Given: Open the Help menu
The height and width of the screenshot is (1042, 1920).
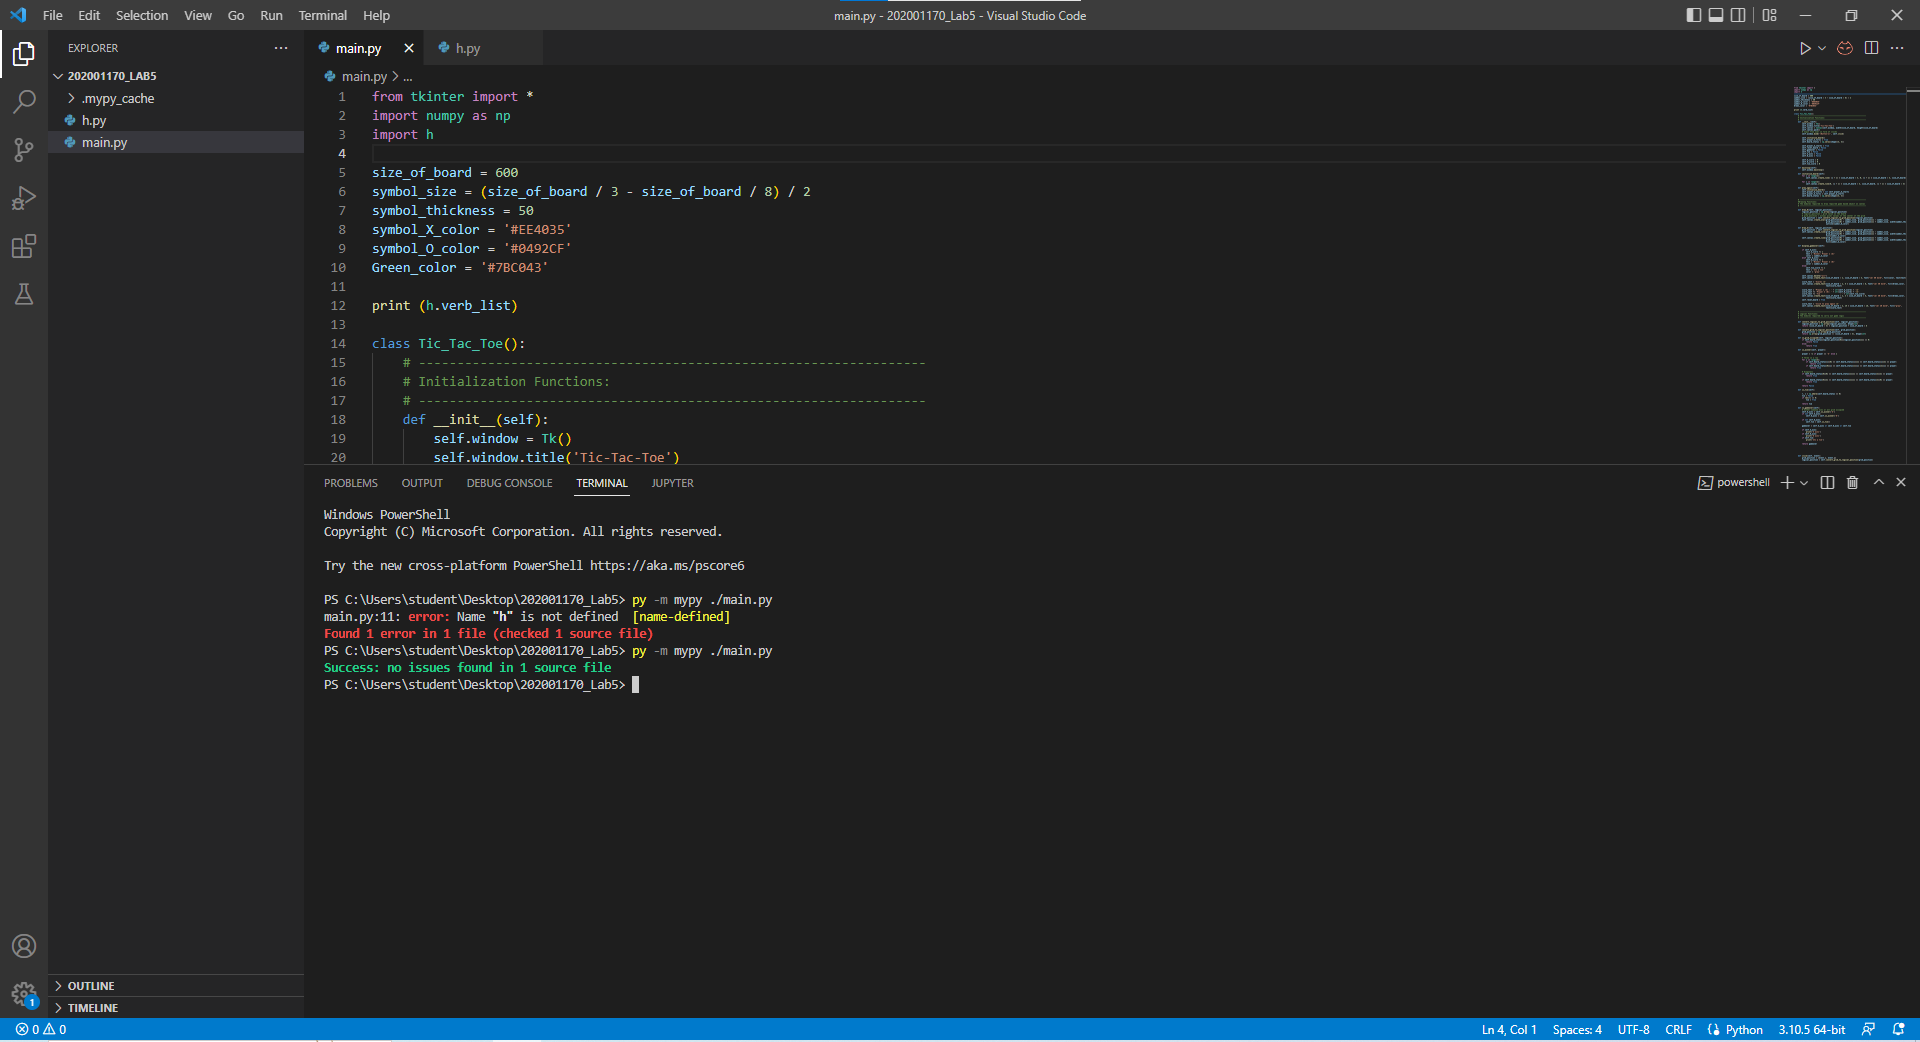Looking at the screenshot, I should [x=376, y=15].
